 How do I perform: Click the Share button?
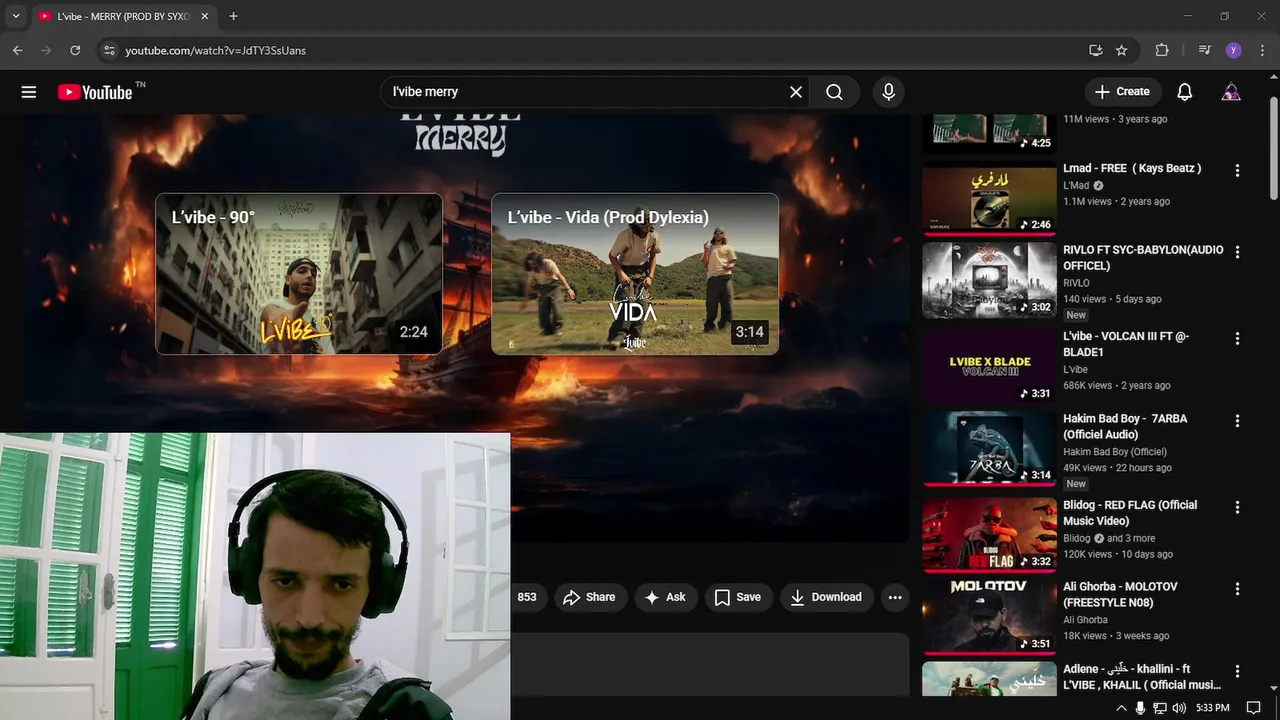pos(590,597)
